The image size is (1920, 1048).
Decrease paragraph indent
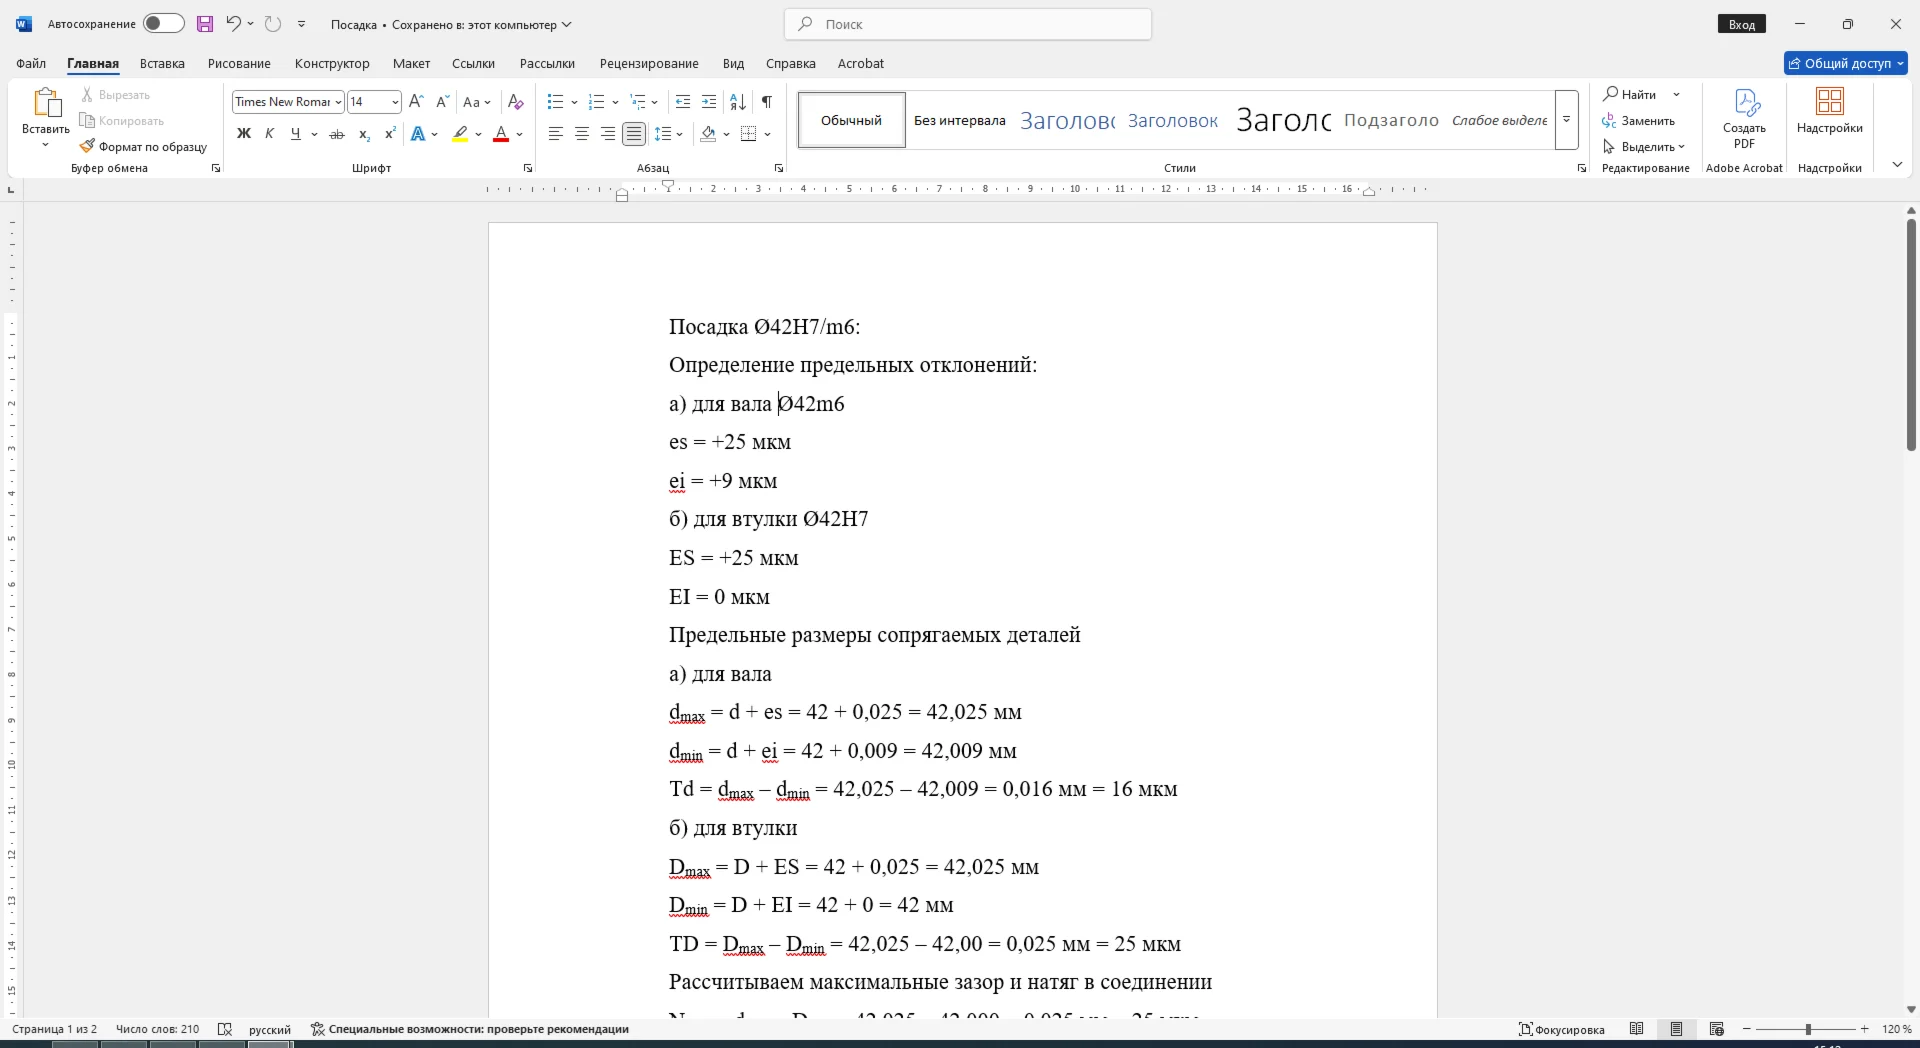(683, 102)
